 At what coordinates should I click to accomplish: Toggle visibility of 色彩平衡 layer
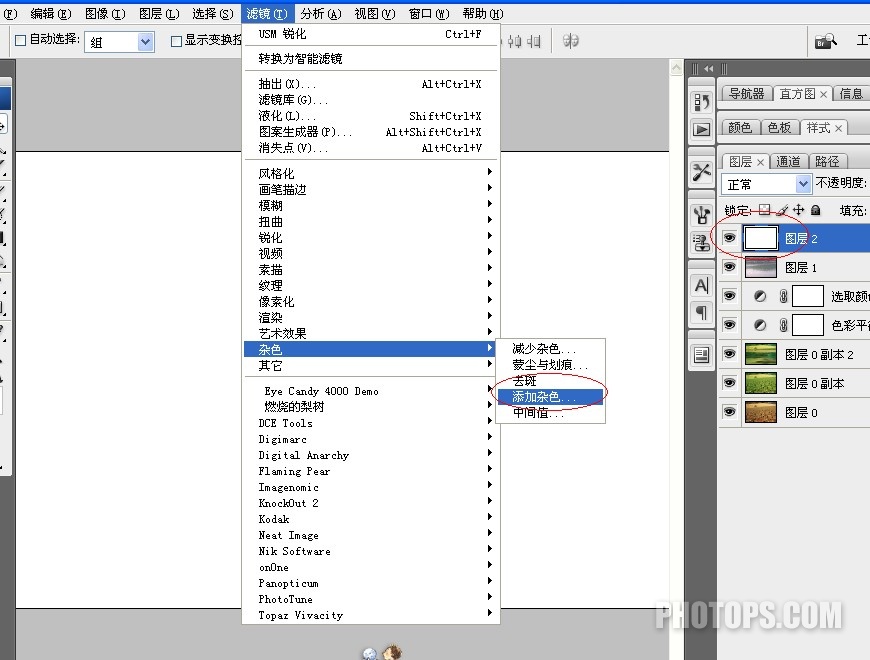(729, 324)
